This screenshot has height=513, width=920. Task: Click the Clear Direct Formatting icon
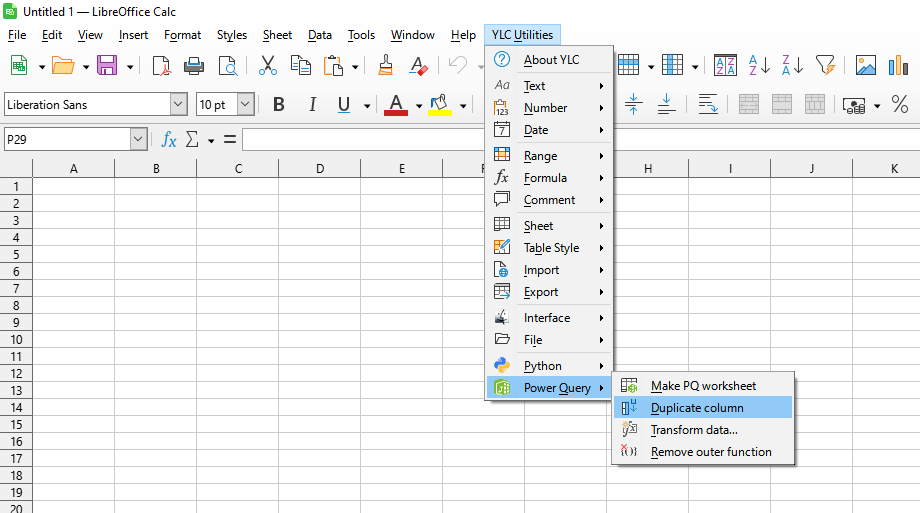click(x=418, y=65)
